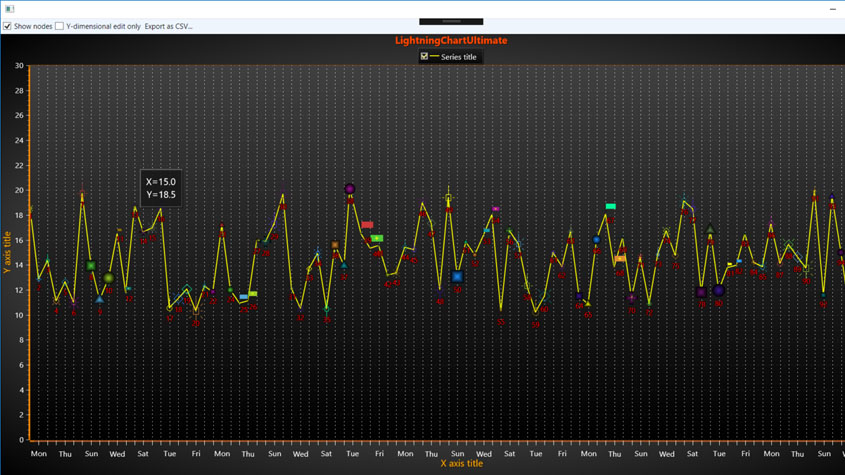Click the yellow line sample in legend
This screenshot has width=845, height=475.
pos(434,57)
